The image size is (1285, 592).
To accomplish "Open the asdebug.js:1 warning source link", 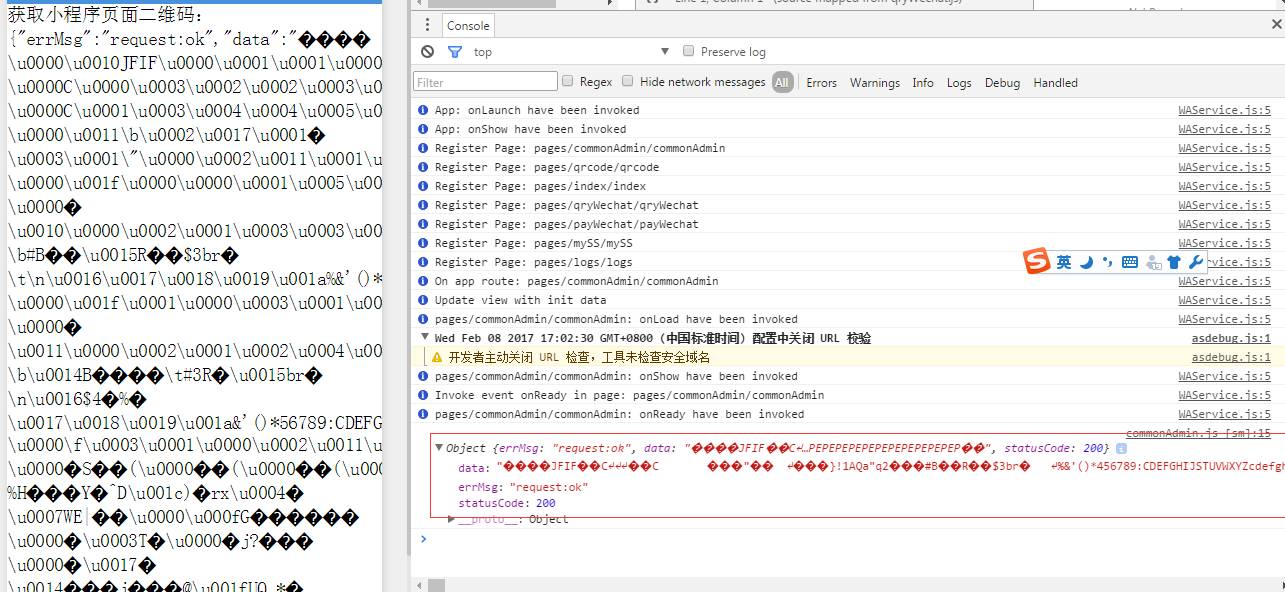I will pos(1230,357).
